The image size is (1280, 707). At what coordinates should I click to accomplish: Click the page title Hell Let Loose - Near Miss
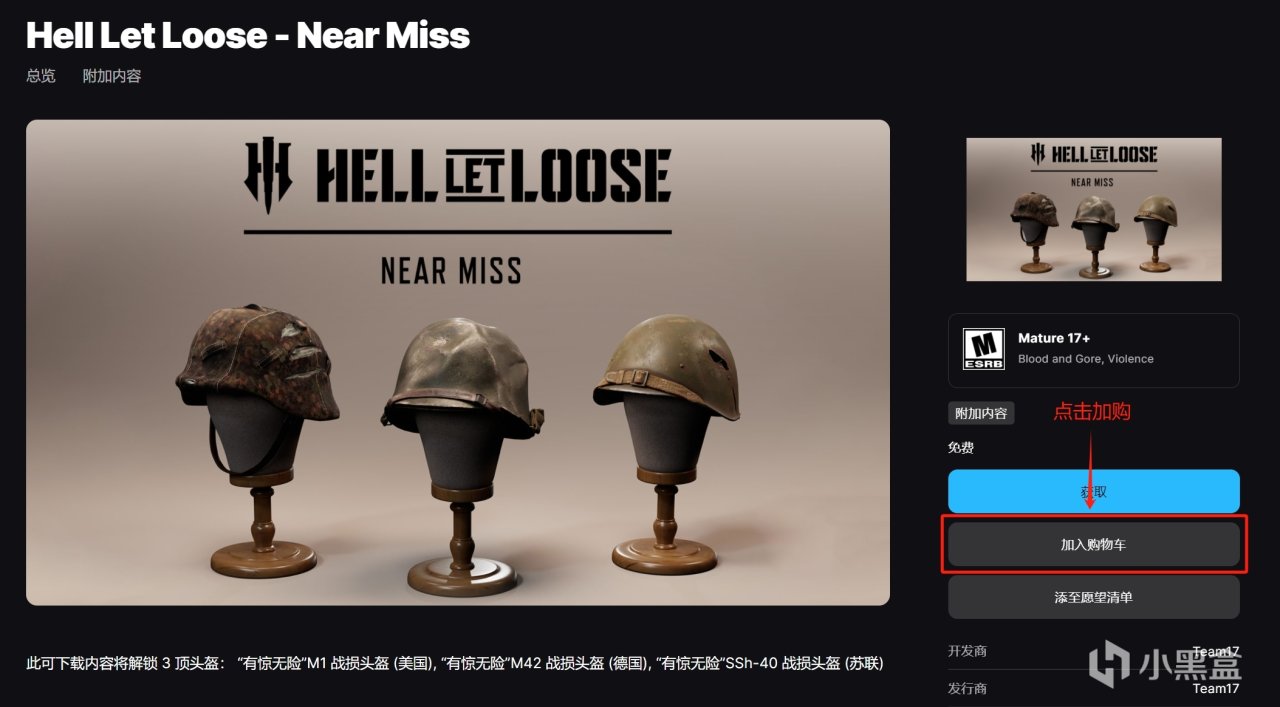point(248,36)
